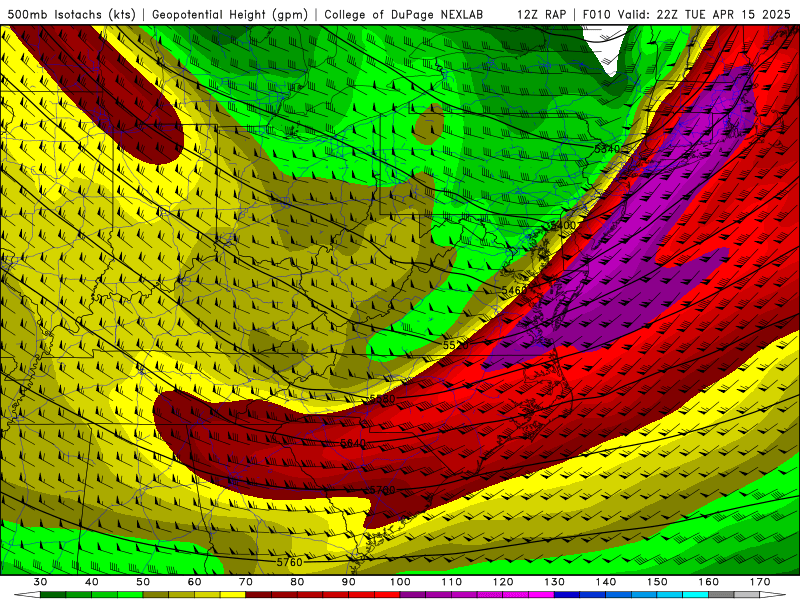Click the 80 value on the color scale
The image size is (800, 600).
pos(297,582)
